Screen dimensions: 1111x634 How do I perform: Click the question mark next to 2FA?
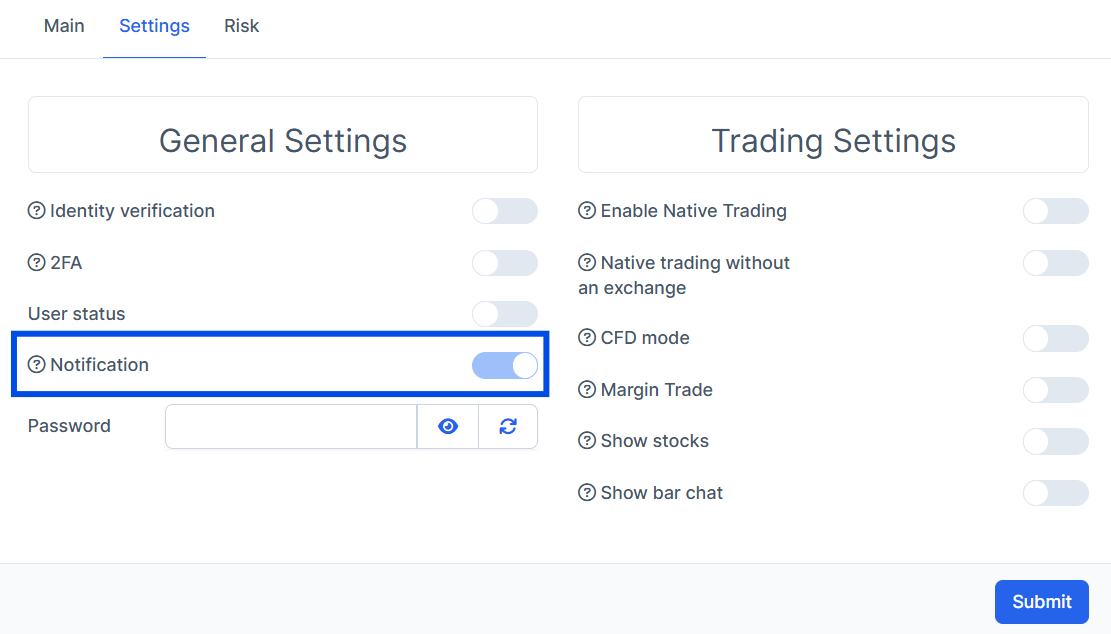[36, 263]
